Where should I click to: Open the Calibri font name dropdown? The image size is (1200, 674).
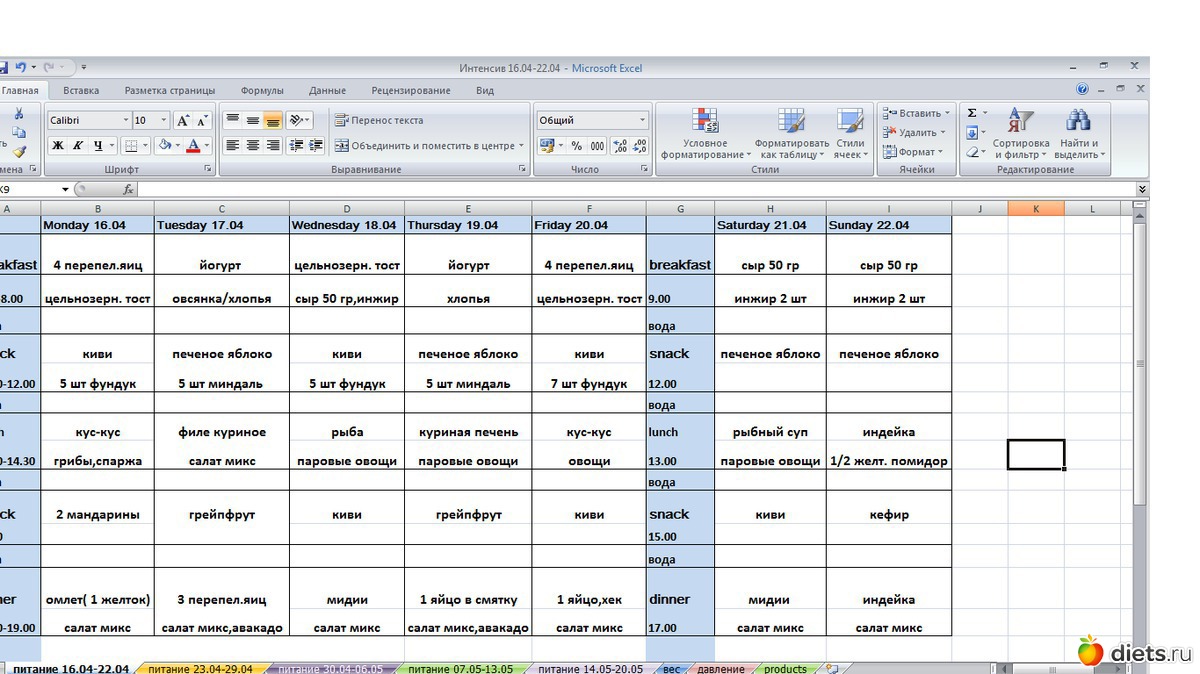[x=126, y=120]
